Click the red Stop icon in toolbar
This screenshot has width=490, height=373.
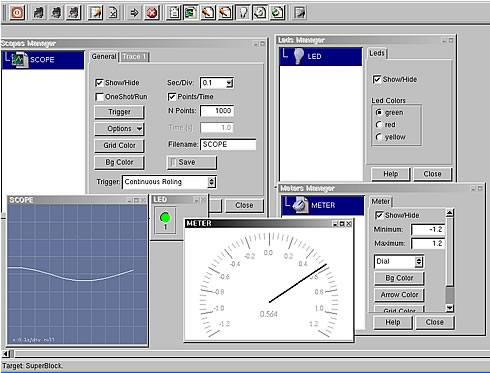click(x=152, y=13)
